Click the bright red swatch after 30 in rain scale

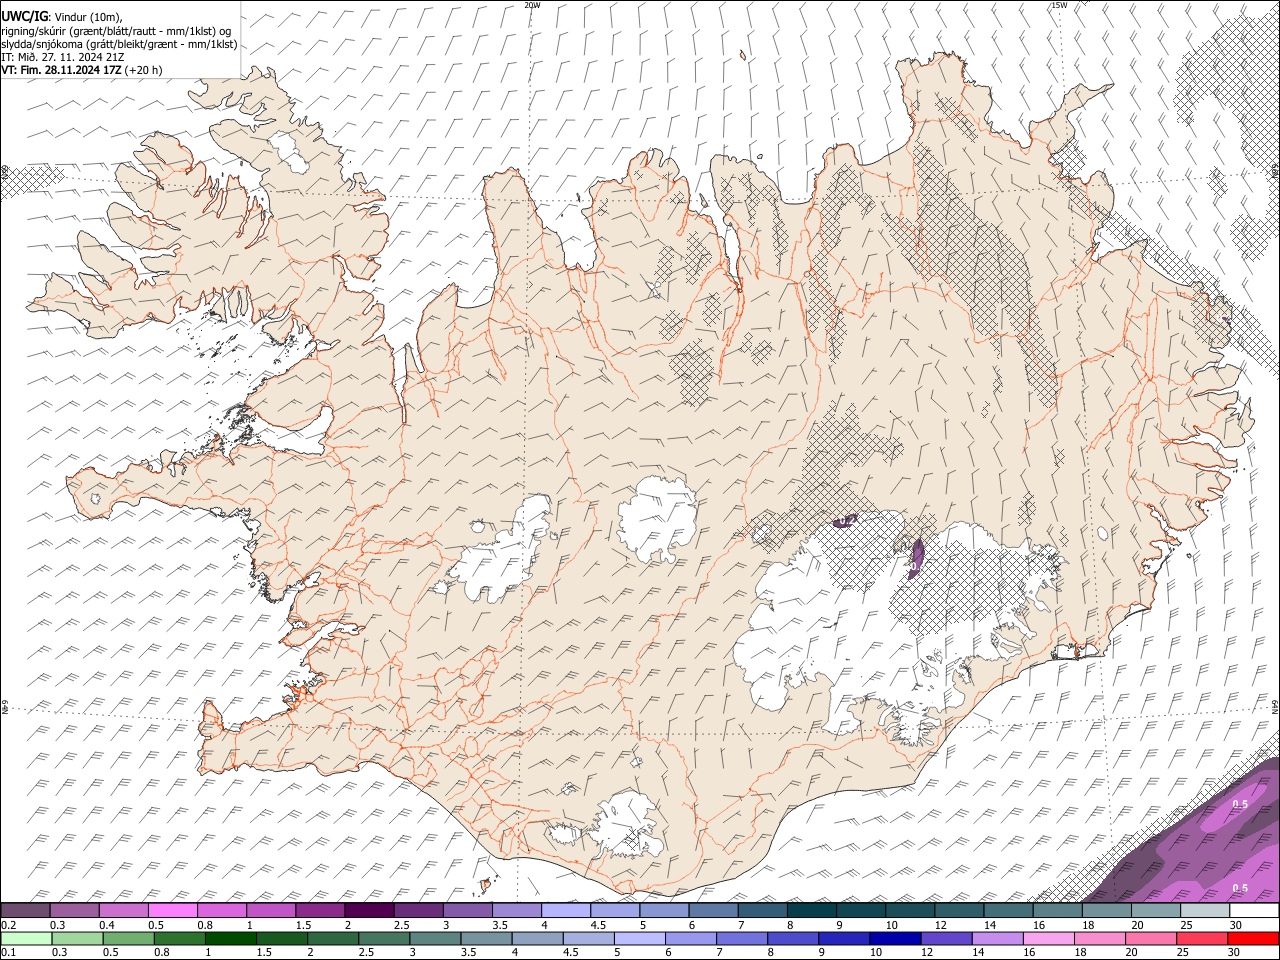1253,938
